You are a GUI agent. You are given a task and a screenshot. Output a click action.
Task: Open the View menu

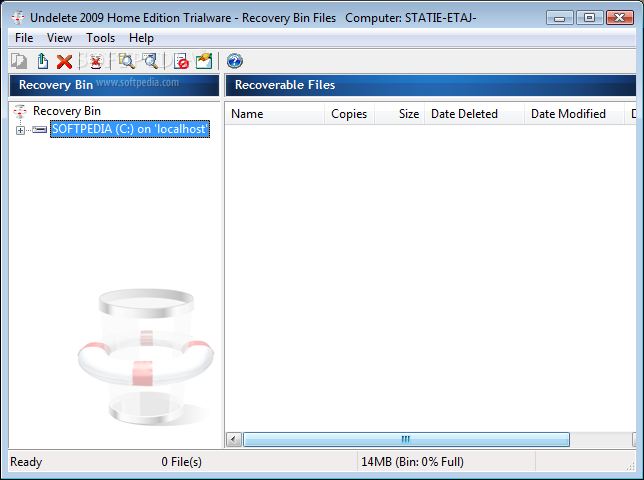(60, 38)
